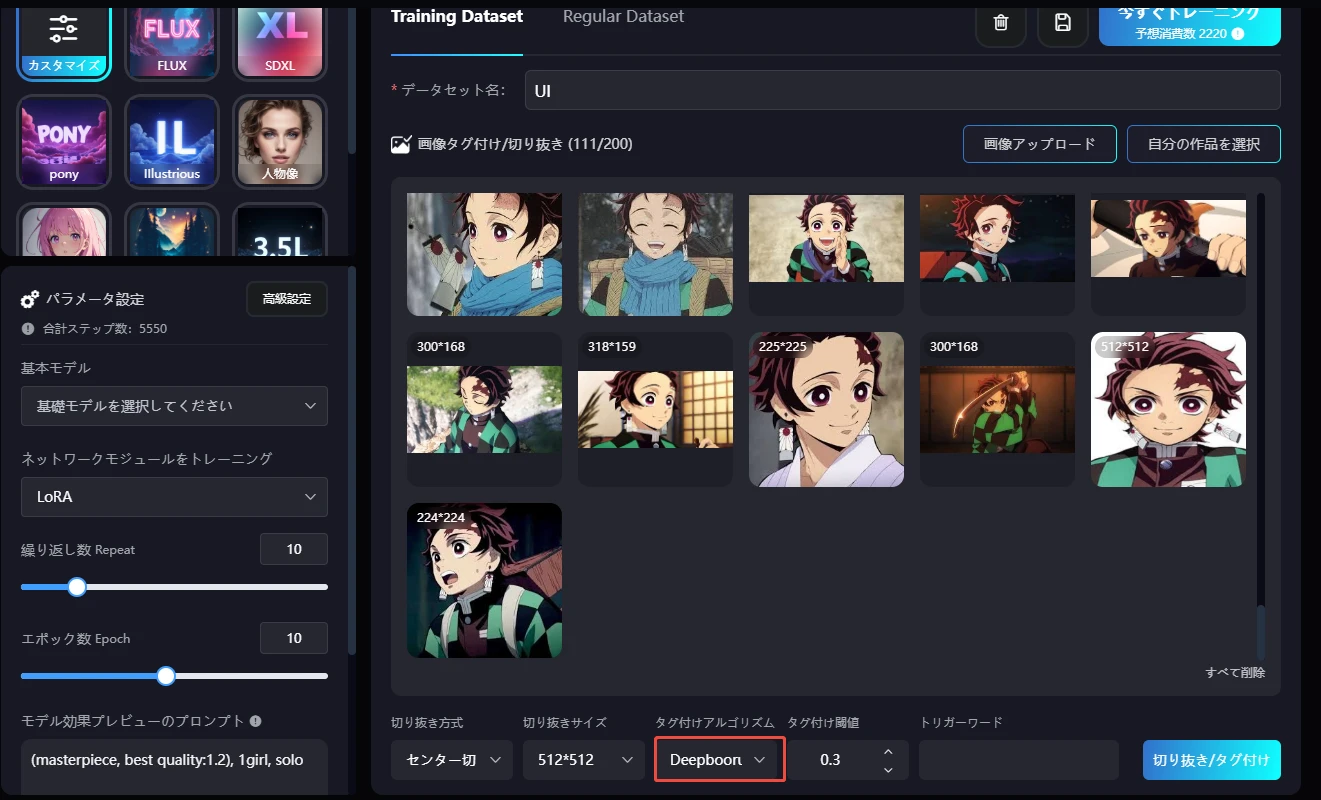Click the trash delete dataset icon
The width and height of the screenshot is (1321, 800).
pyautogui.click(x=1001, y=22)
